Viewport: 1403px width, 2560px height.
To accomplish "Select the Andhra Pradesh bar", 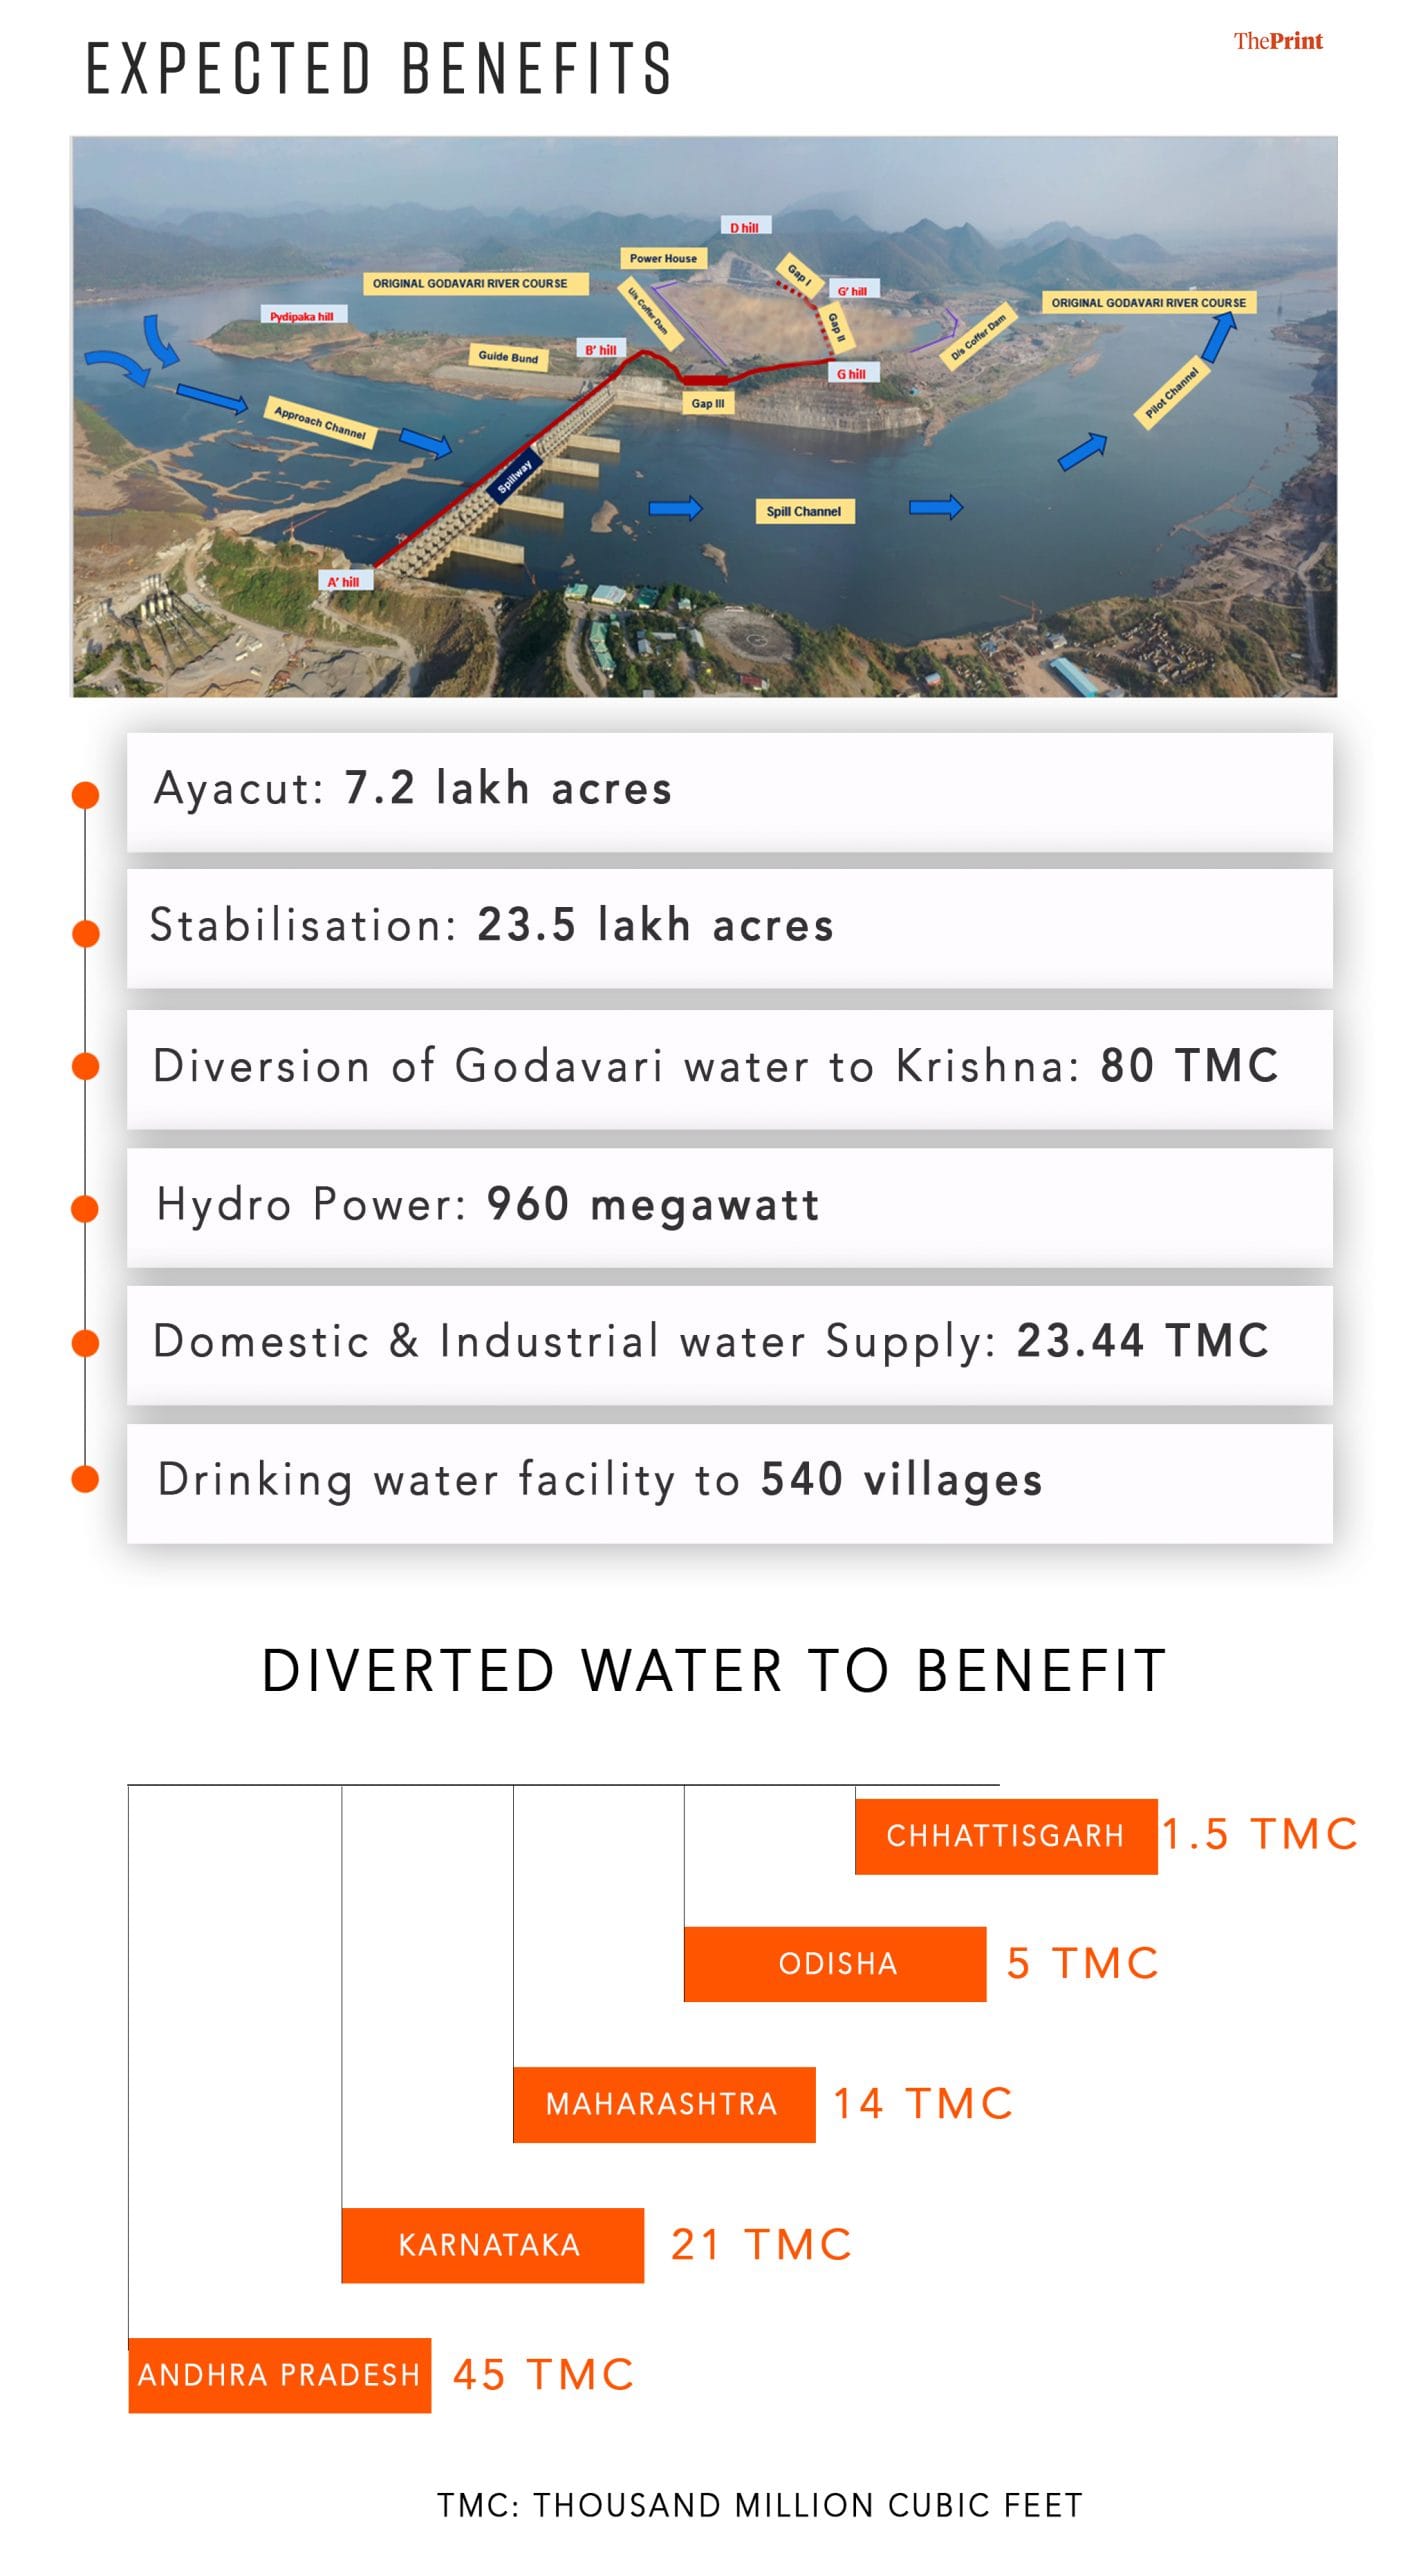I will tap(279, 2375).
